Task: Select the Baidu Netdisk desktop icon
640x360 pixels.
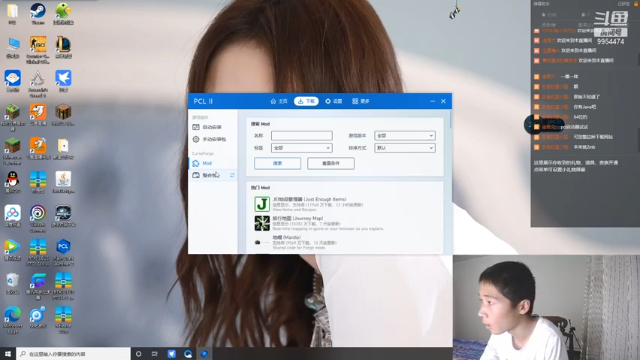Action: tap(13, 216)
